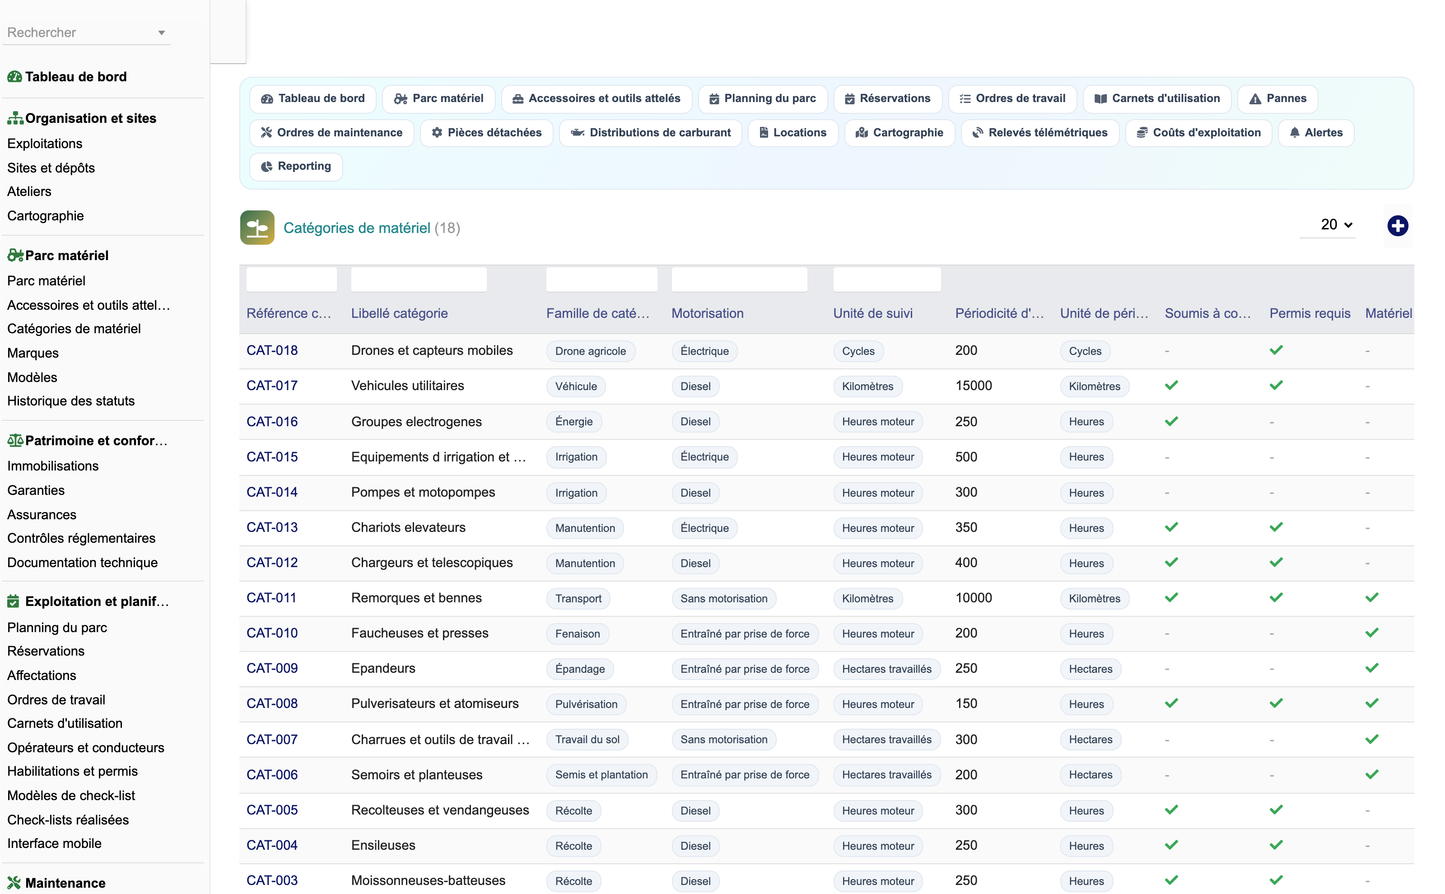Click the Tableau de bord sidebar icon
Viewport: 1445px width, 894px height.
coord(15,77)
